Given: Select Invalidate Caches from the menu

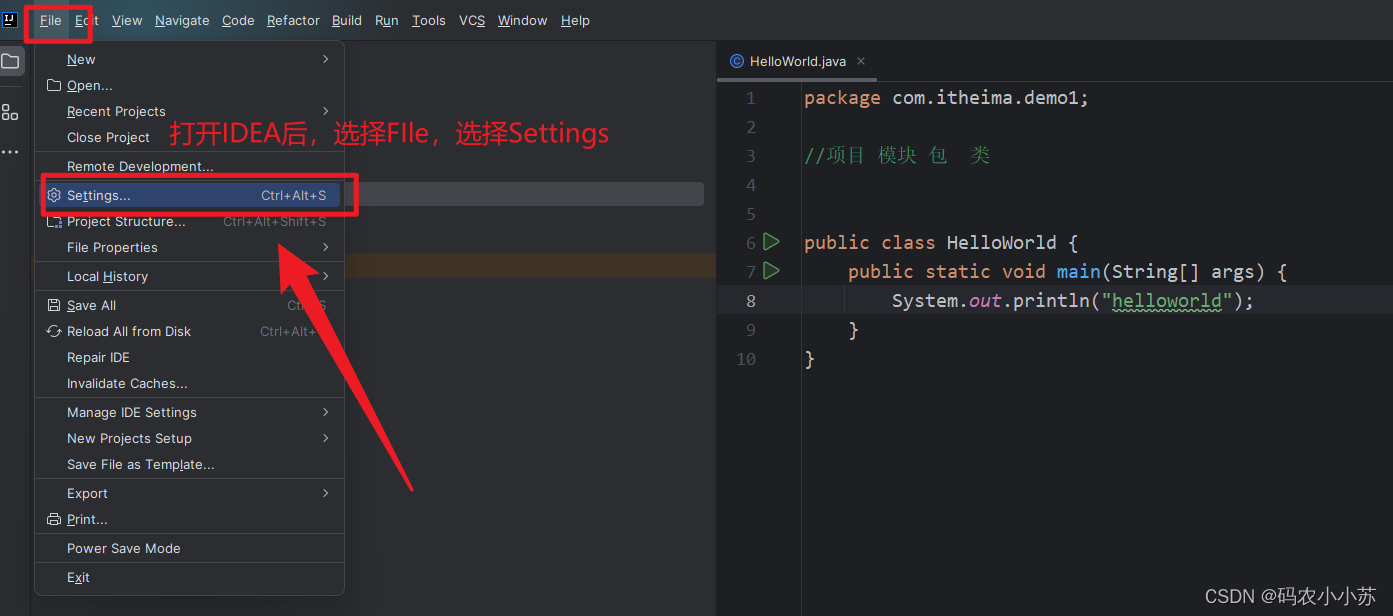Looking at the screenshot, I should click(x=127, y=383).
